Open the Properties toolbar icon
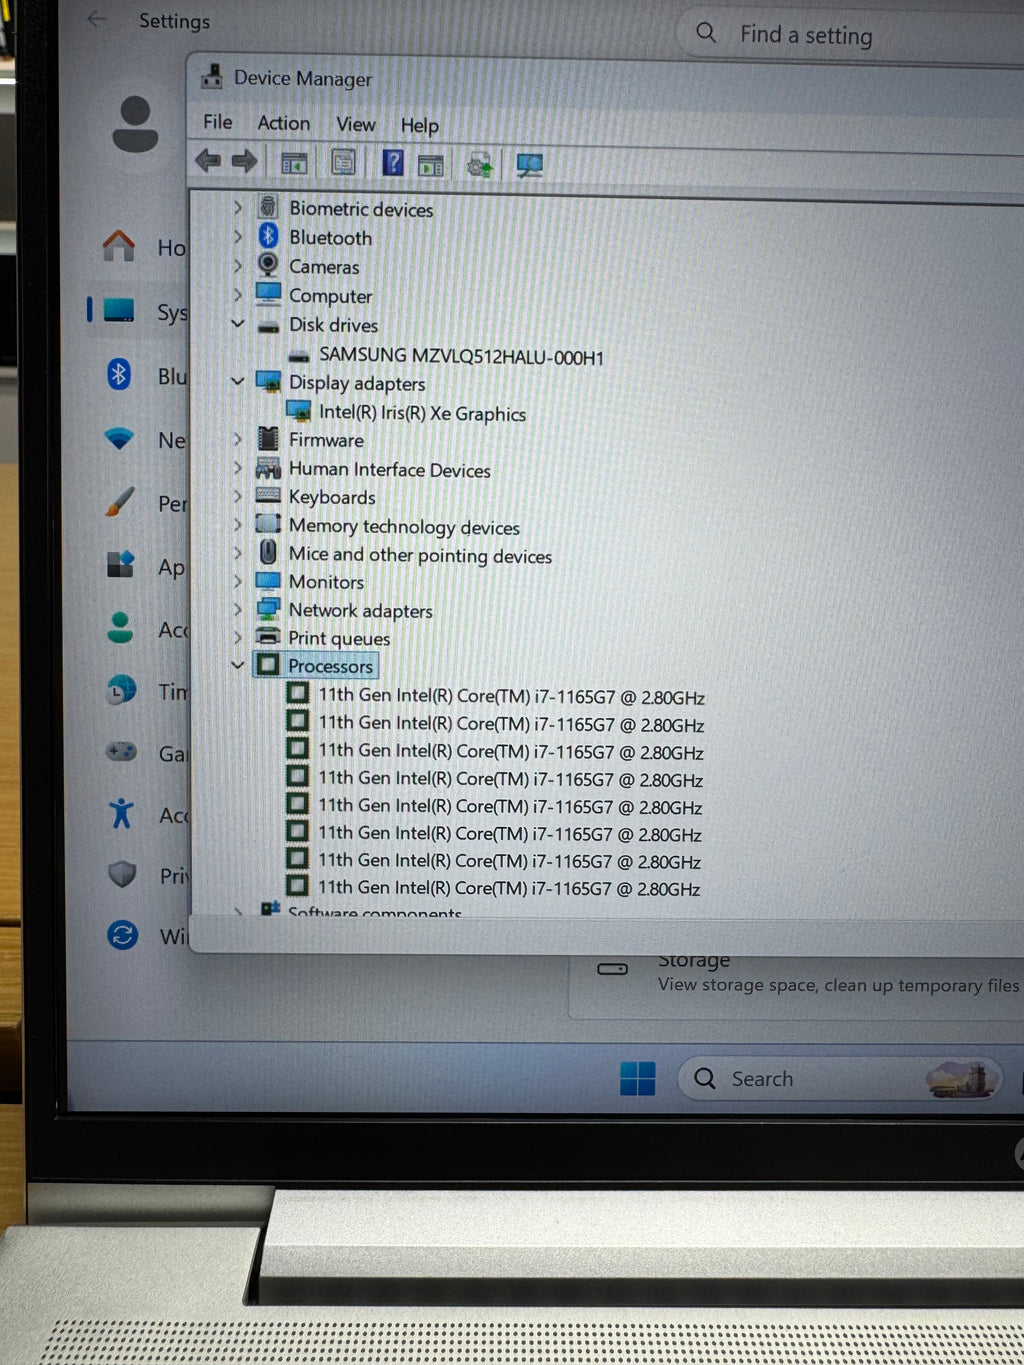Viewport: 1024px width, 1365px height. point(343,162)
